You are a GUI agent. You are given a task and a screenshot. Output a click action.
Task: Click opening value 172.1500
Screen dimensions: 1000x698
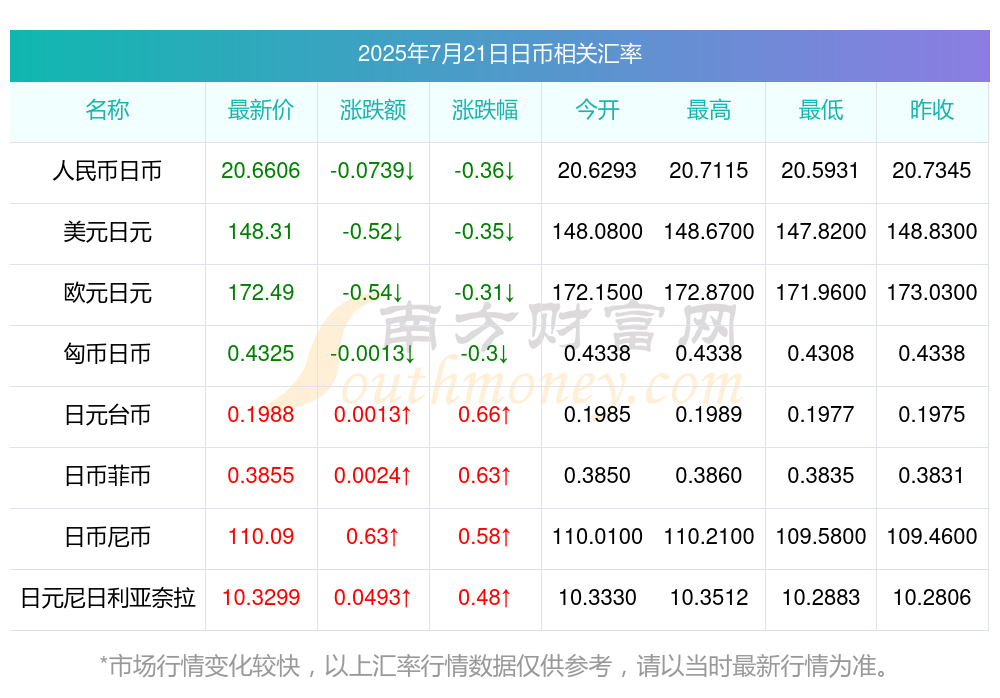click(x=597, y=293)
